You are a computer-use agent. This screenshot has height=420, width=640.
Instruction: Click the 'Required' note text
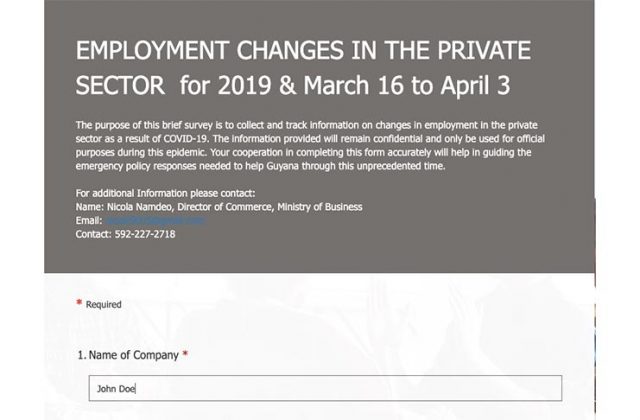click(x=104, y=304)
